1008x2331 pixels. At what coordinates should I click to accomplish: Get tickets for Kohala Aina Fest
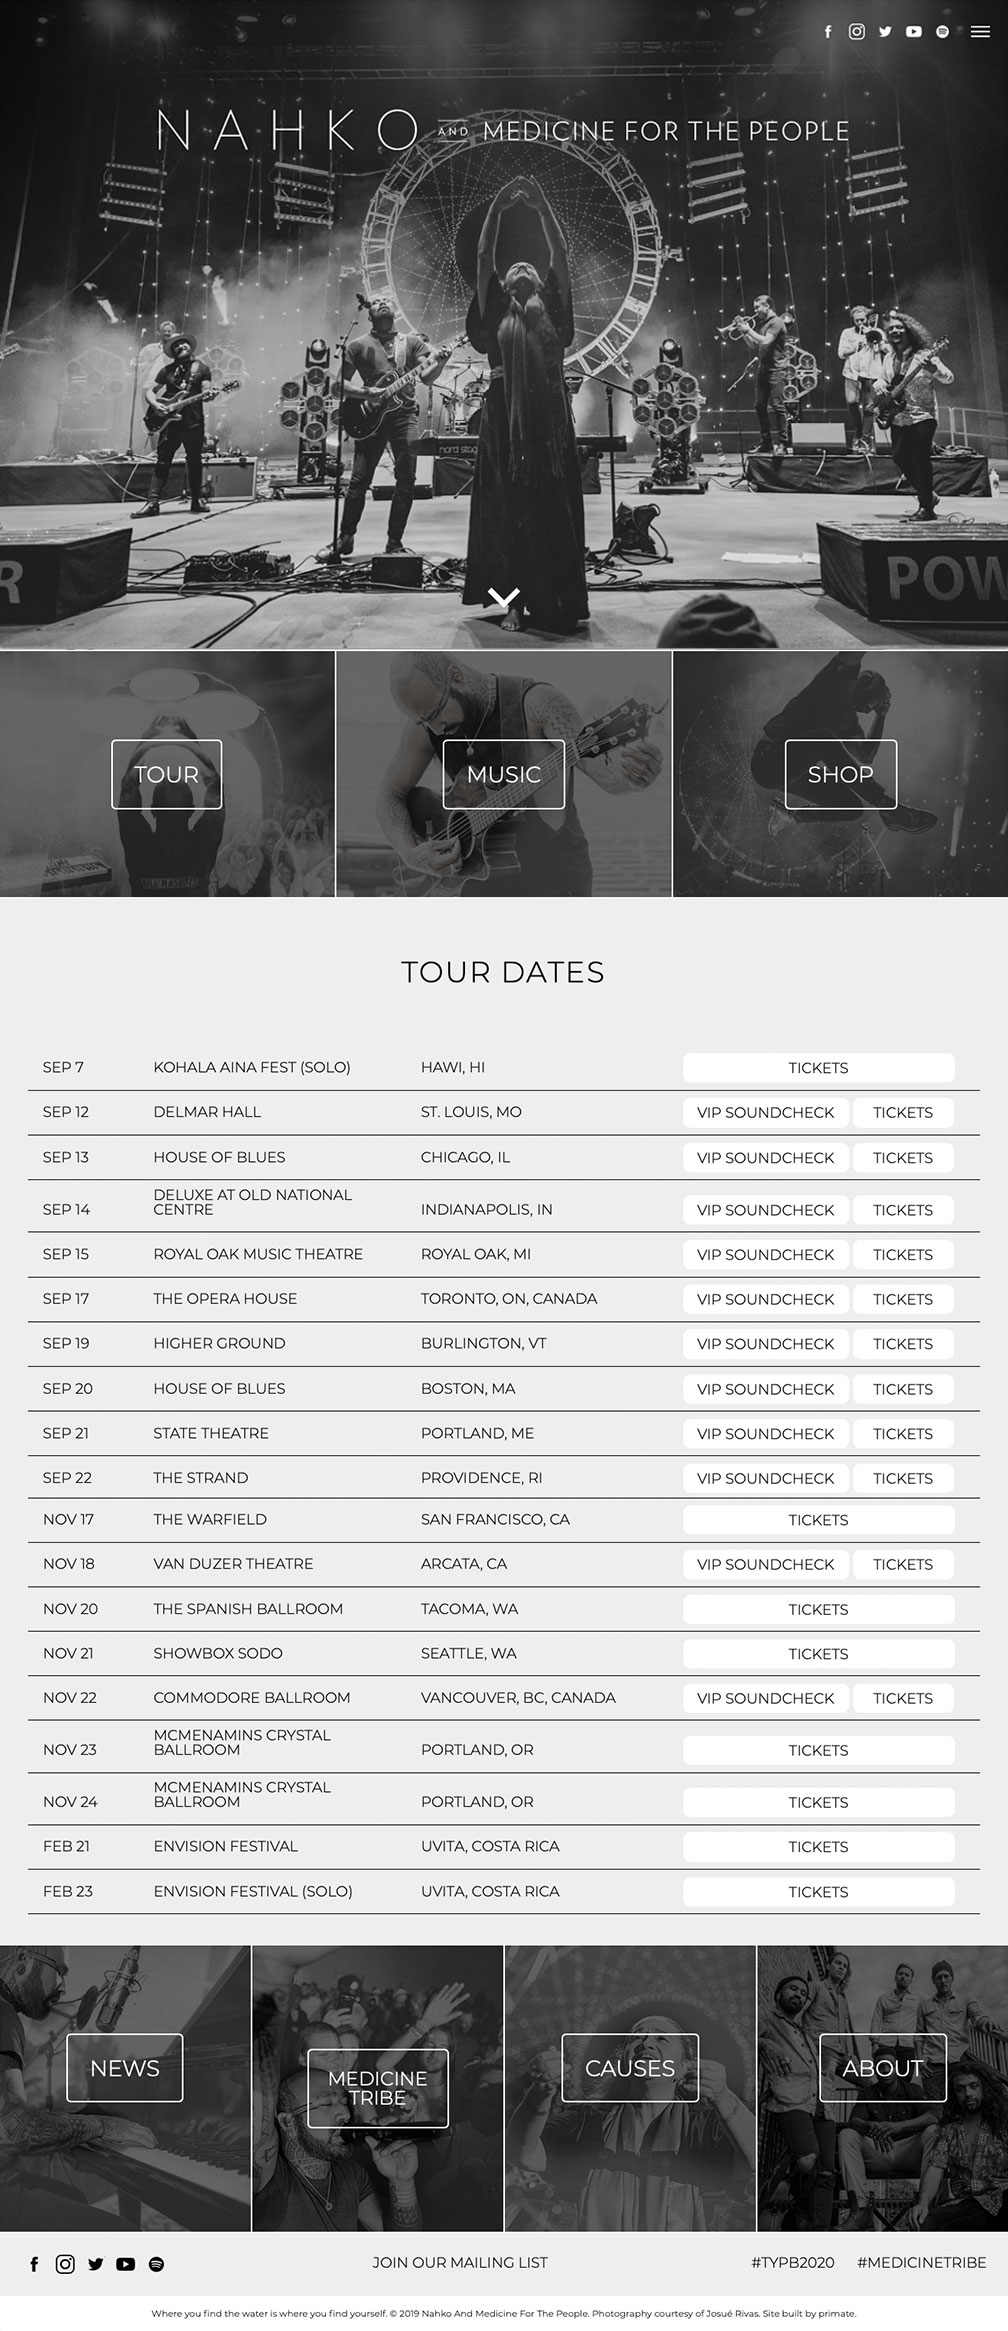tap(818, 1067)
